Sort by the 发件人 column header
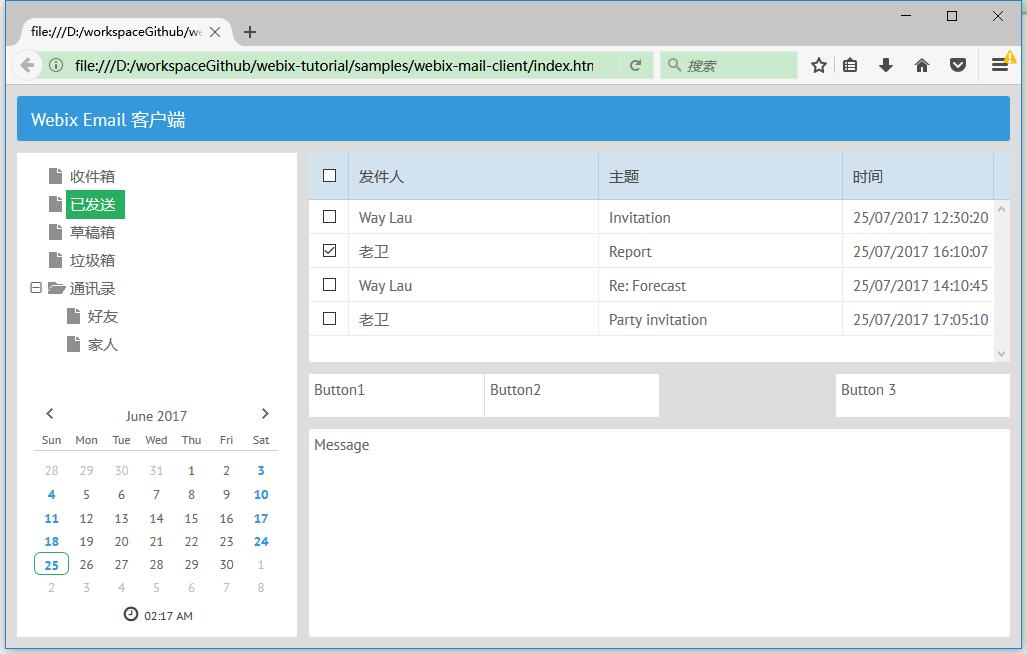The image size is (1027, 654). coord(474,176)
